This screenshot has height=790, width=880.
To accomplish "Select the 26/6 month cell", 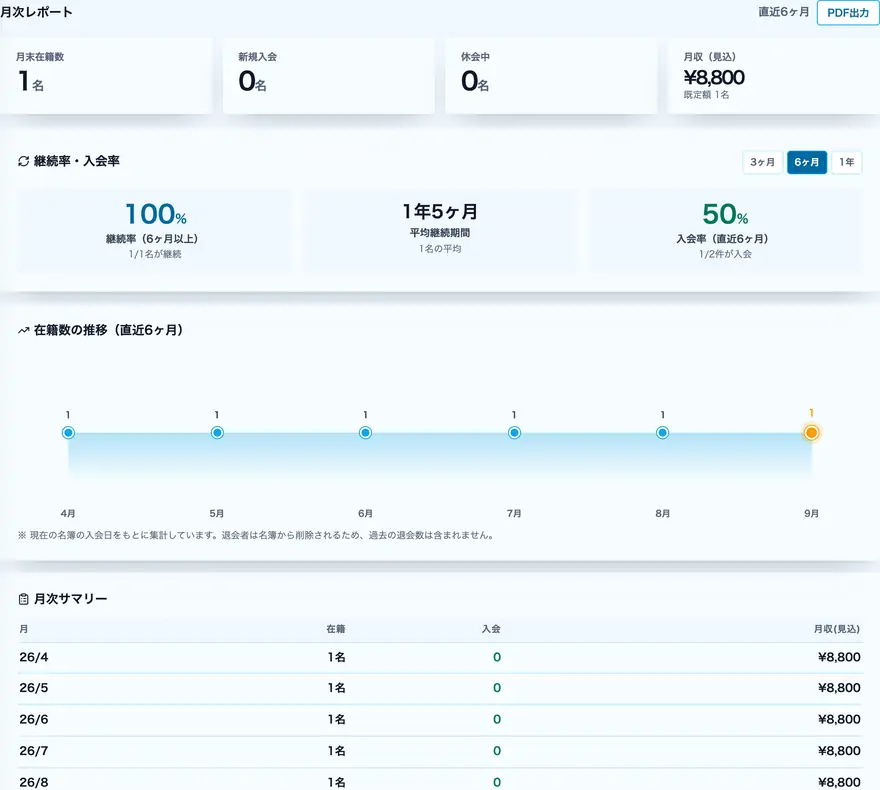I will click(x=34, y=719).
